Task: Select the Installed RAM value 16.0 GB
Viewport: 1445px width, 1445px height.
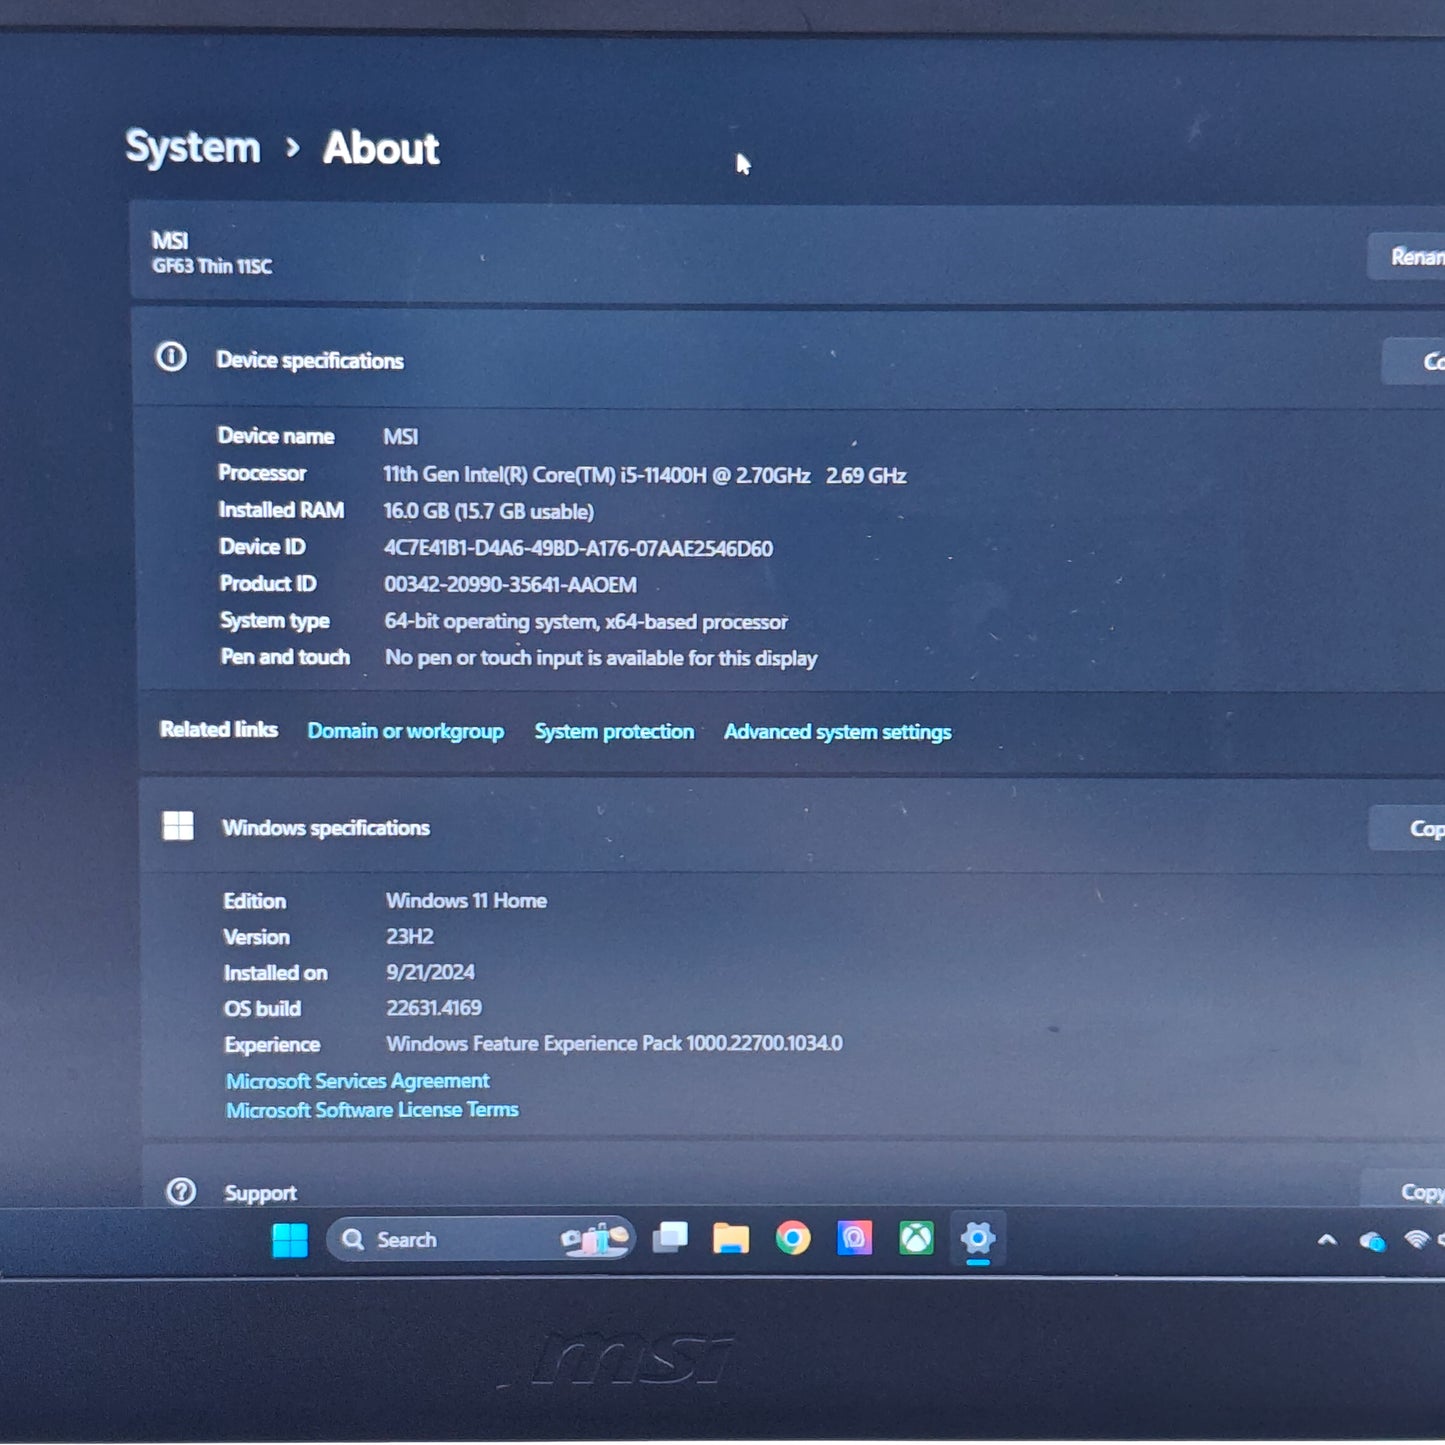Action: 488,511
